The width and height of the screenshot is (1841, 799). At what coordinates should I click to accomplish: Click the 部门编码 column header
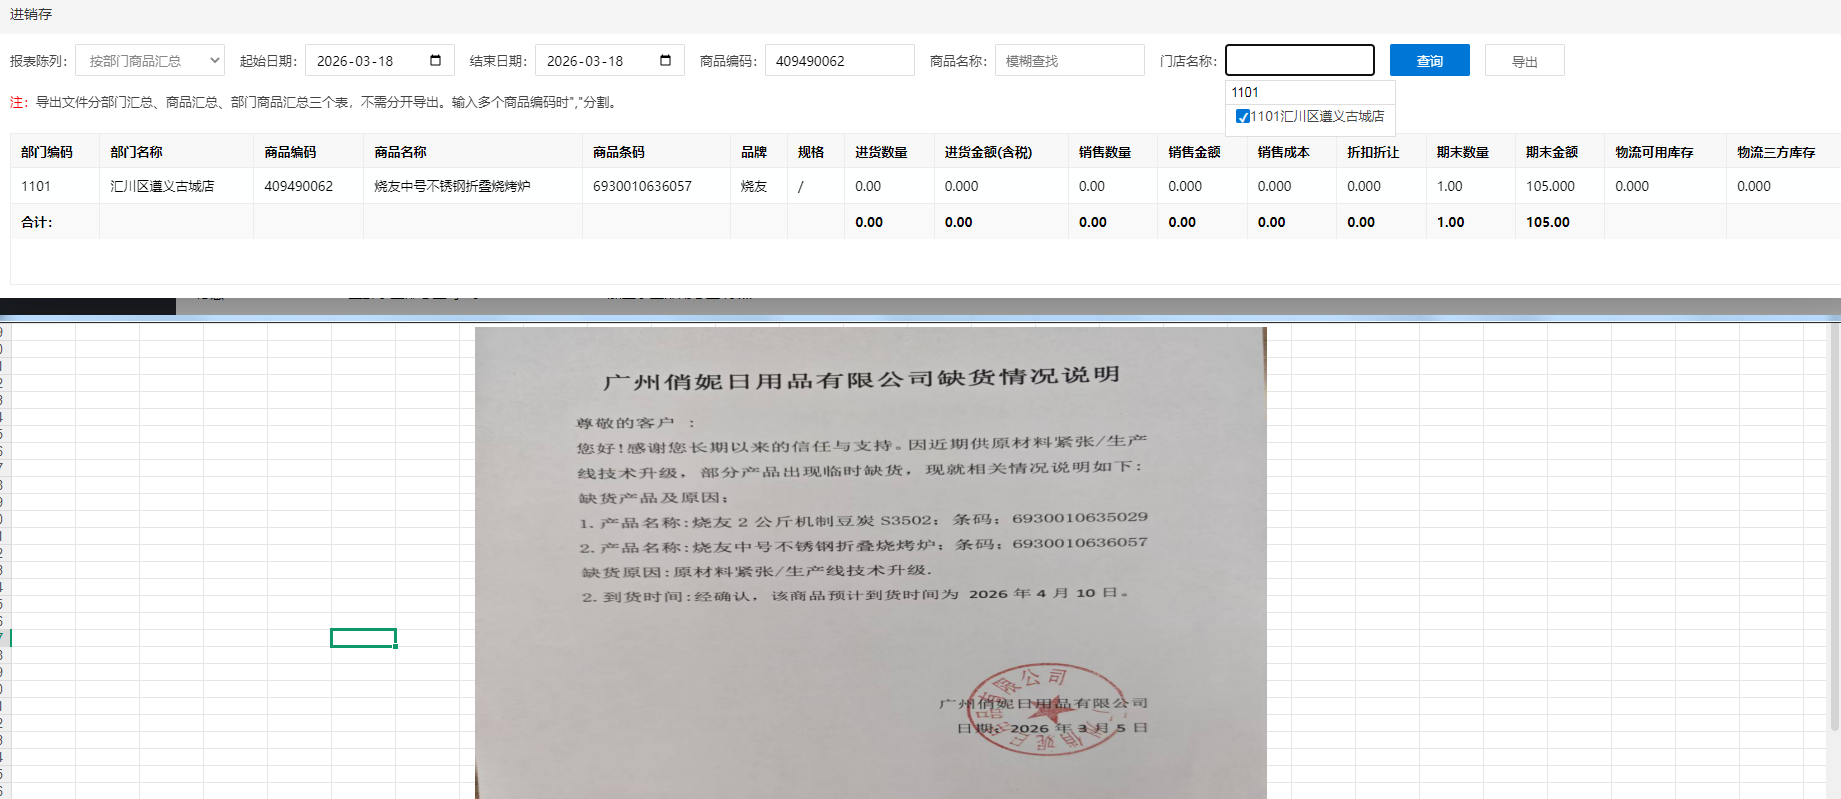pyautogui.click(x=47, y=152)
